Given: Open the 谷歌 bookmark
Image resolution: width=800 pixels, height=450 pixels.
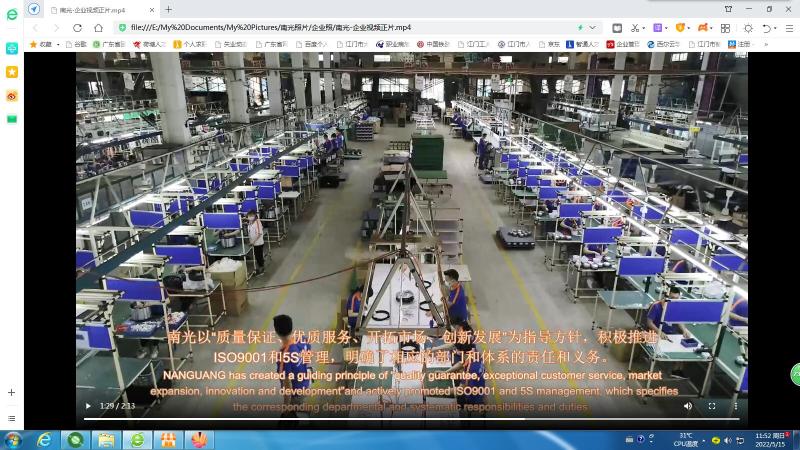Looking at the screenshot, I should 76,44.
